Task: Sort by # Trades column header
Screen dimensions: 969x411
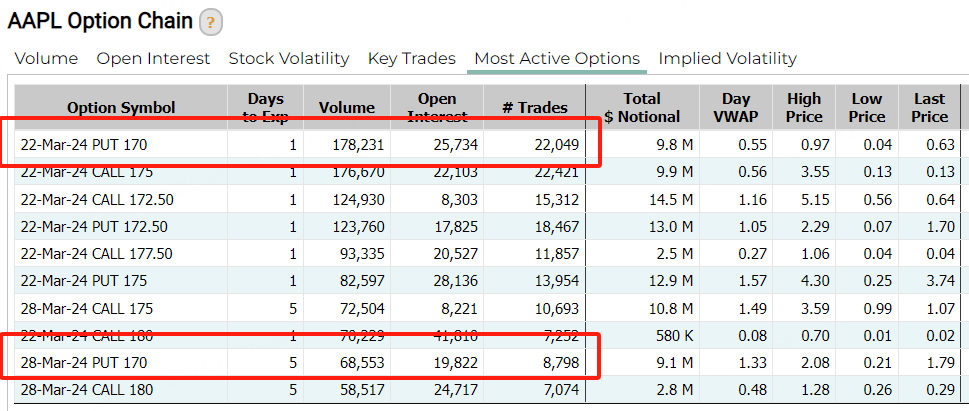Action: tap(535, 108)
